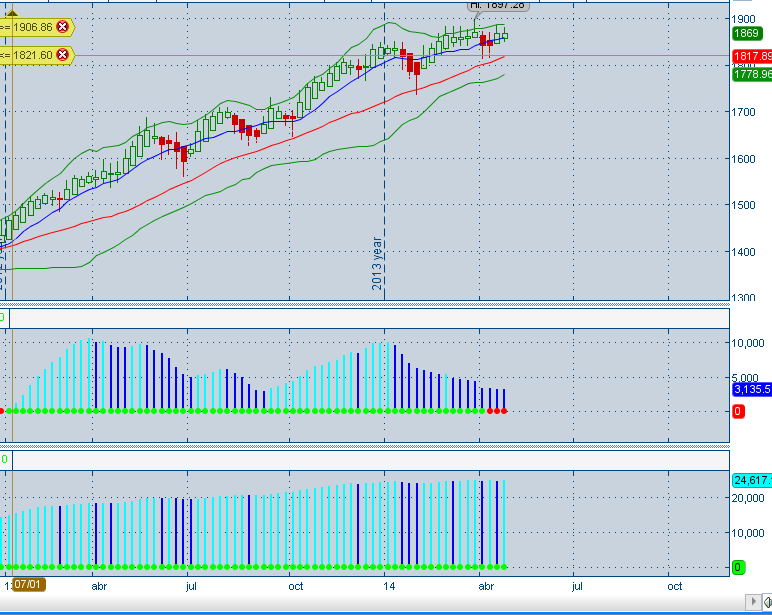Click the speaker-like icon beside scroll arrow
The image size is (772, 615).
pos(767,601)
